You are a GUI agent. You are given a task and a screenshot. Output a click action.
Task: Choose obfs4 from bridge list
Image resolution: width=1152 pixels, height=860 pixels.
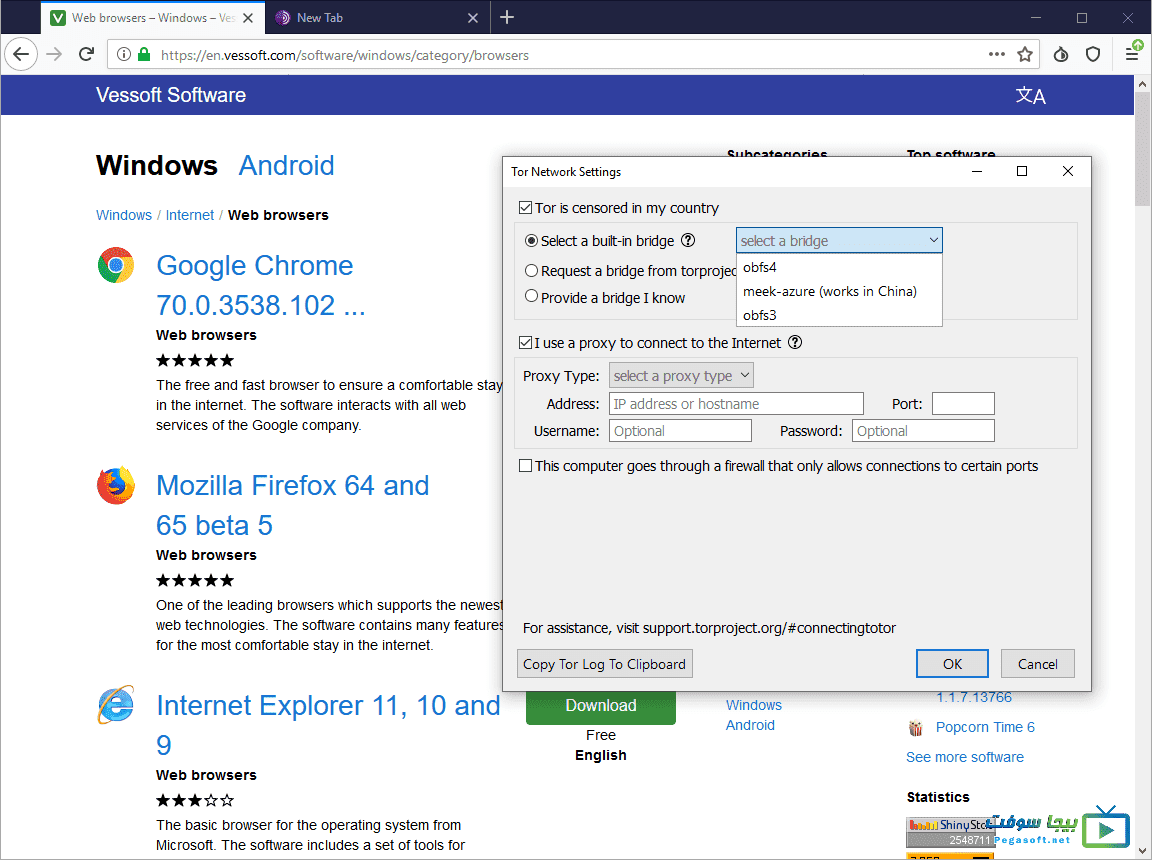coord(839,267)
